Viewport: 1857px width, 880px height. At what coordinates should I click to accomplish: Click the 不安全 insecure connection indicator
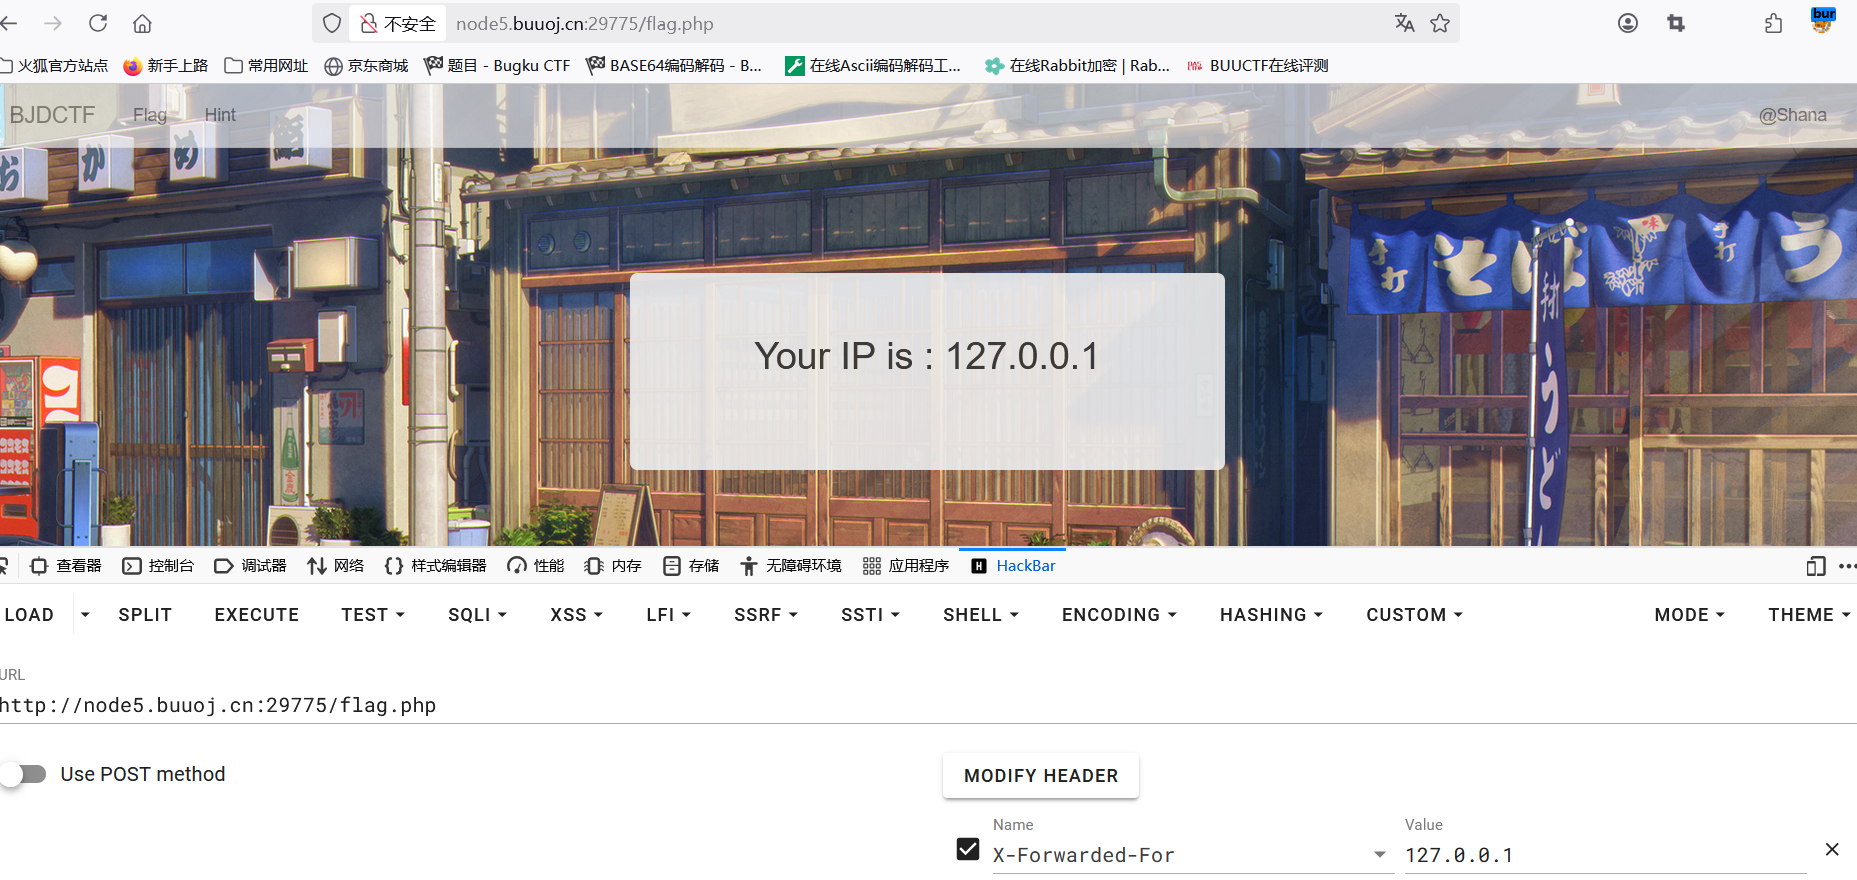pos(398,23)
